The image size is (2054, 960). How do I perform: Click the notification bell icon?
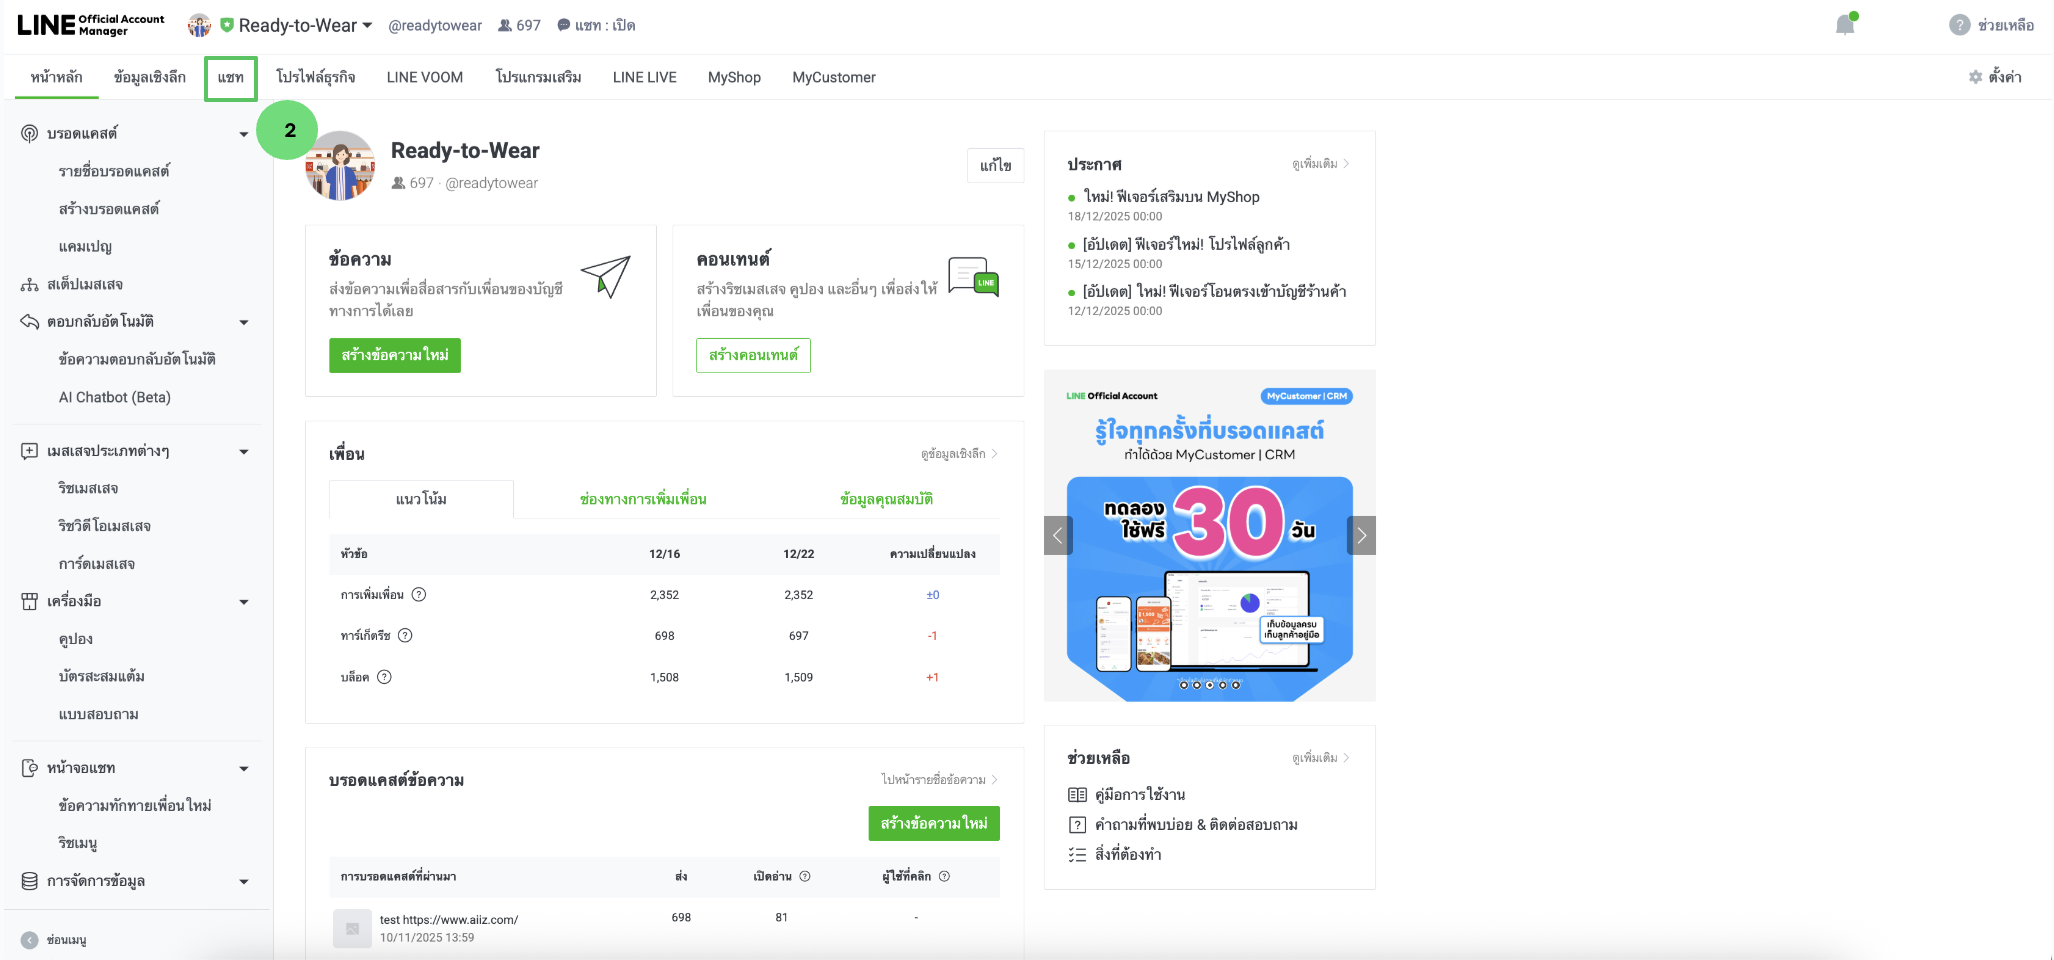[x=1844, y=25]
